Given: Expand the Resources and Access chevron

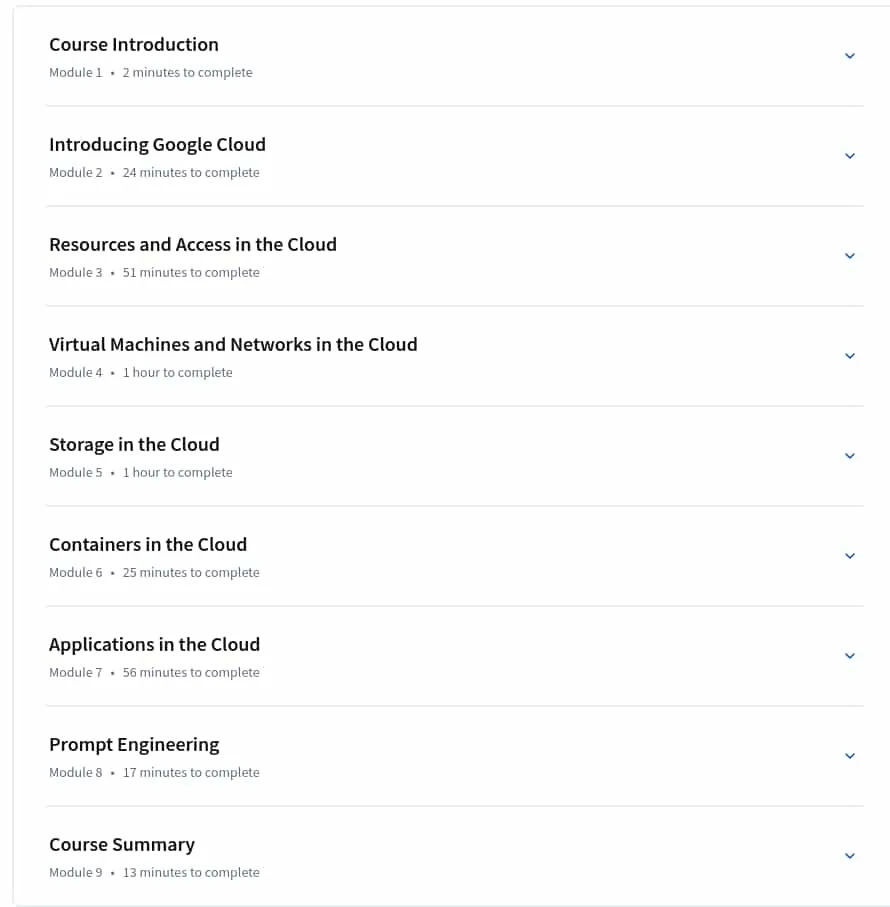Looking at the screenshot, I should click(850, 256).
